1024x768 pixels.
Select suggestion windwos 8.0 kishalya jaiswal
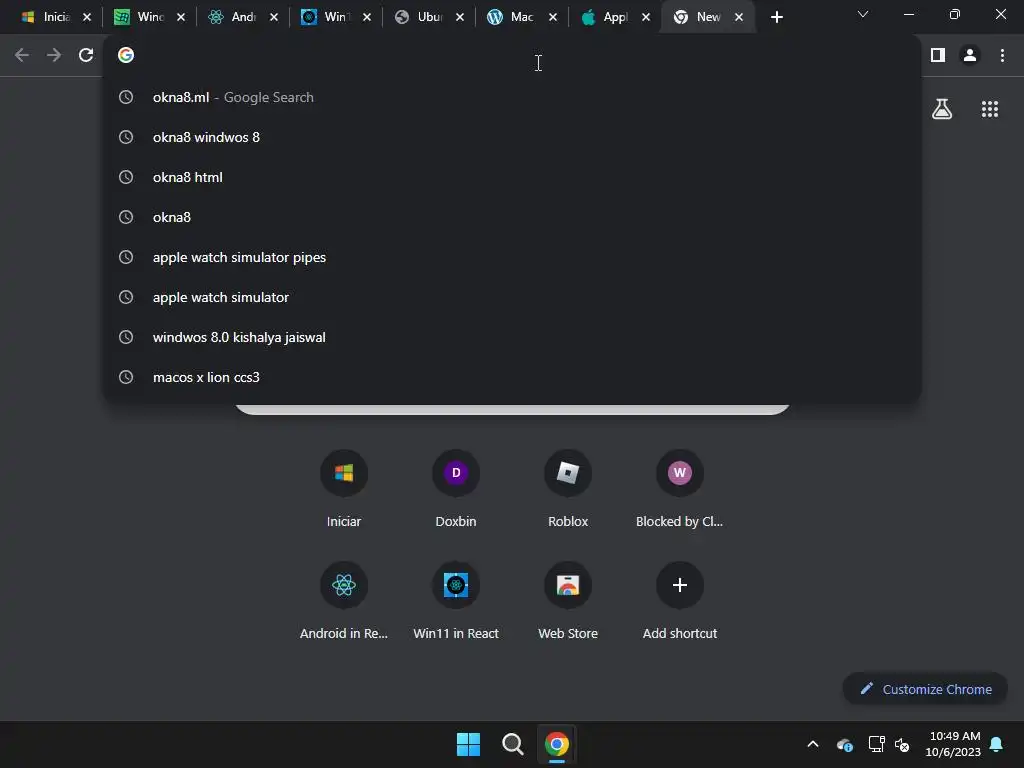coord(512,337)
